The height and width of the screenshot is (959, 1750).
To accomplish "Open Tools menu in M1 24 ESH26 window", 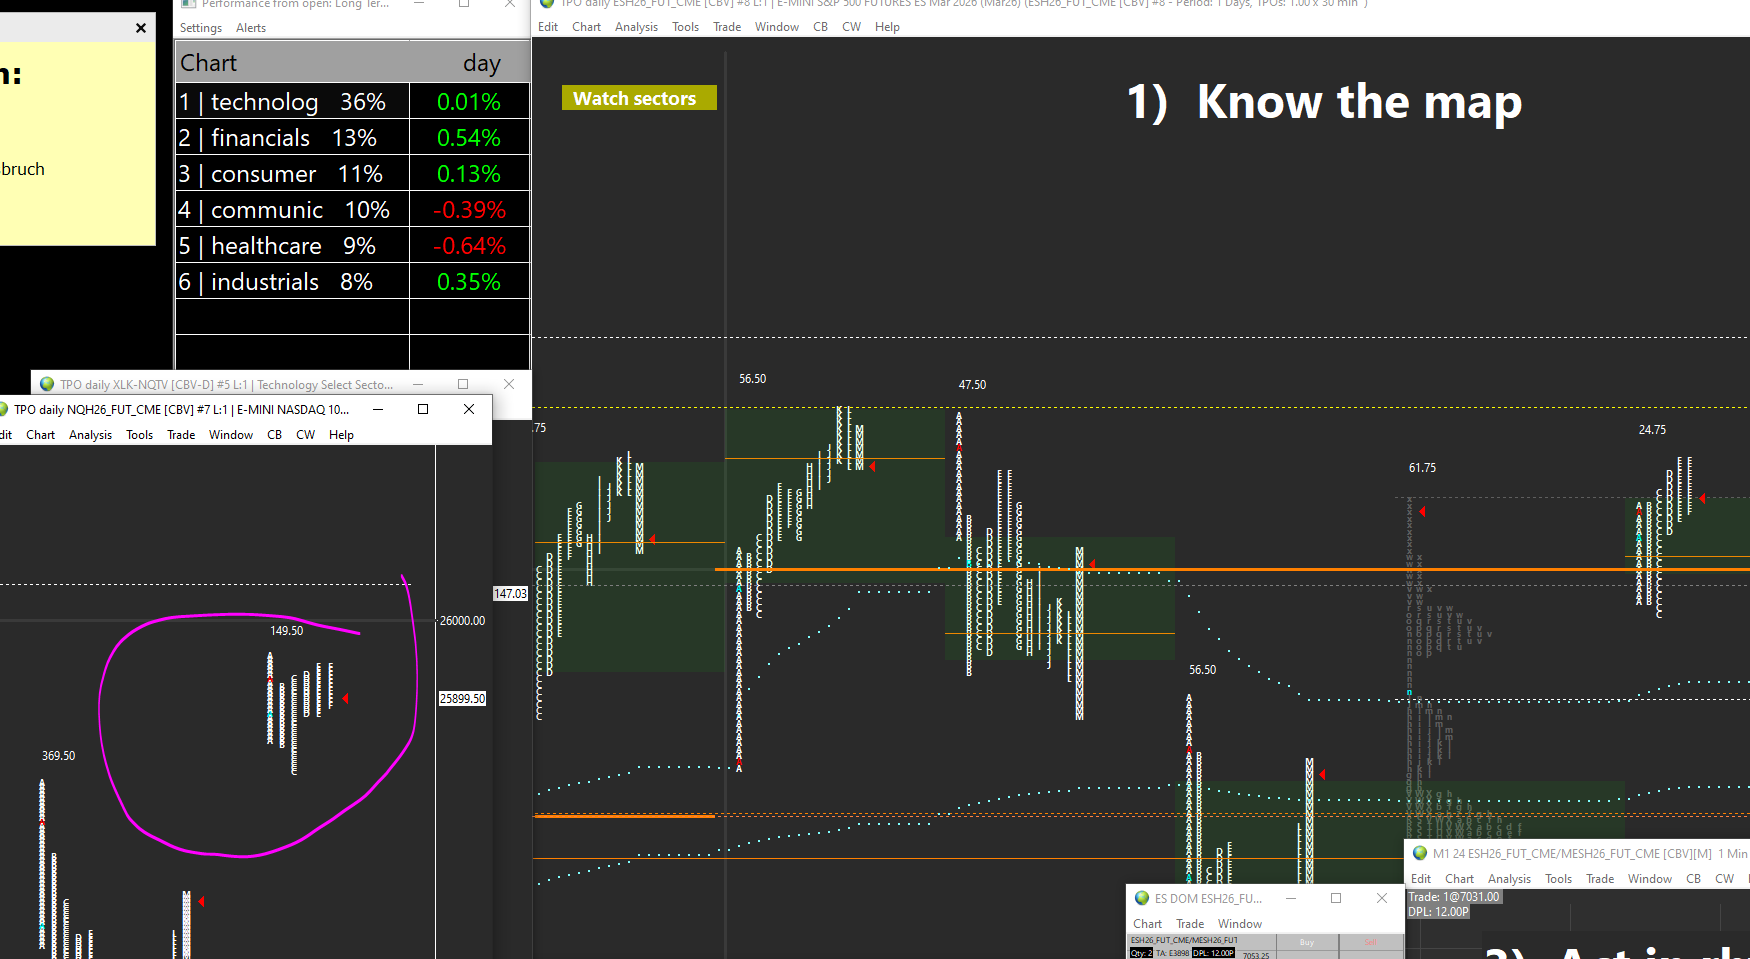I will tap(1559, 879).
